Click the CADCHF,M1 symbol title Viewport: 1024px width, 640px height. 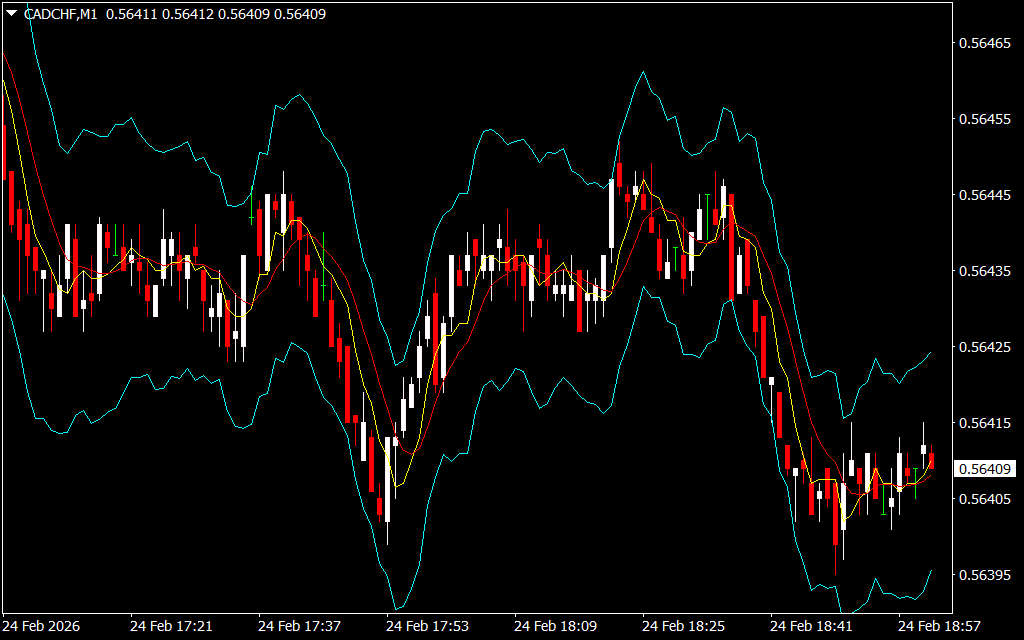pos(61,14)
